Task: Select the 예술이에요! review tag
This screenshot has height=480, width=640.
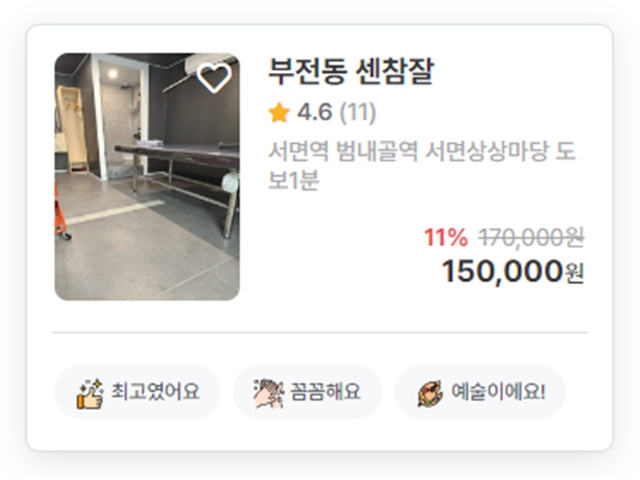Action: 480,392
